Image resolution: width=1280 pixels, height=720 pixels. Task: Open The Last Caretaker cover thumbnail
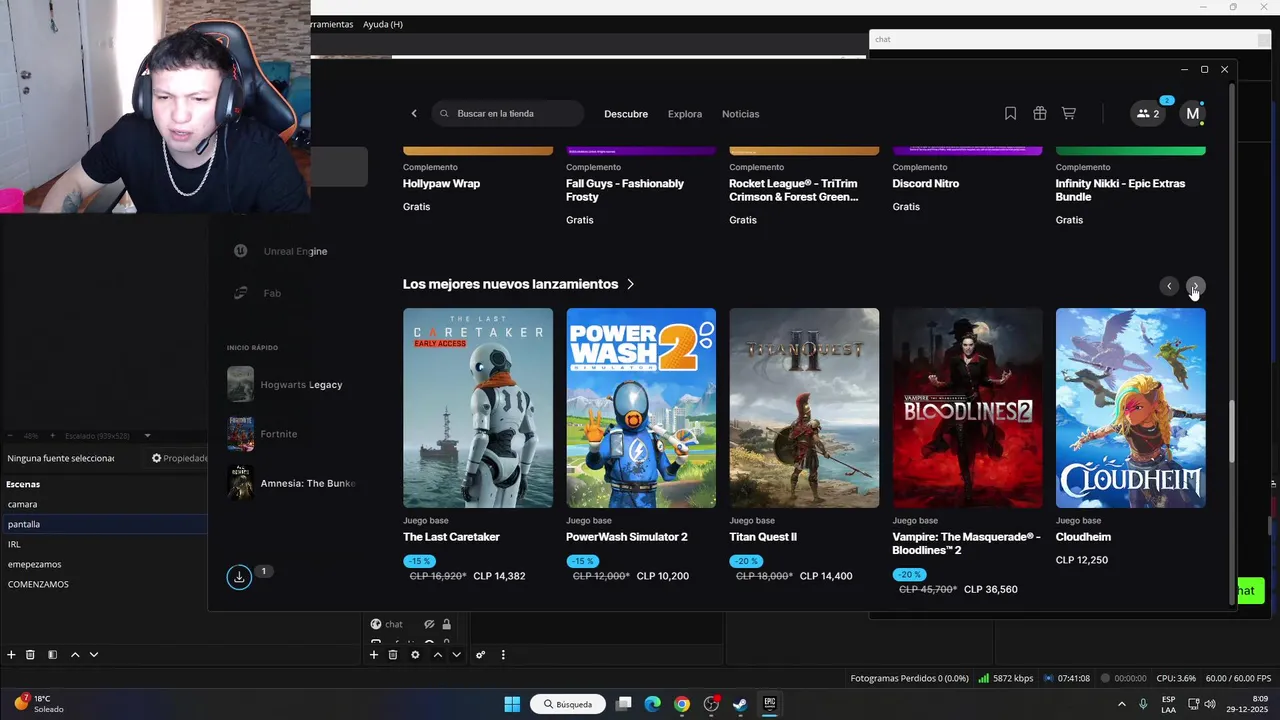[x=478, y=408]
